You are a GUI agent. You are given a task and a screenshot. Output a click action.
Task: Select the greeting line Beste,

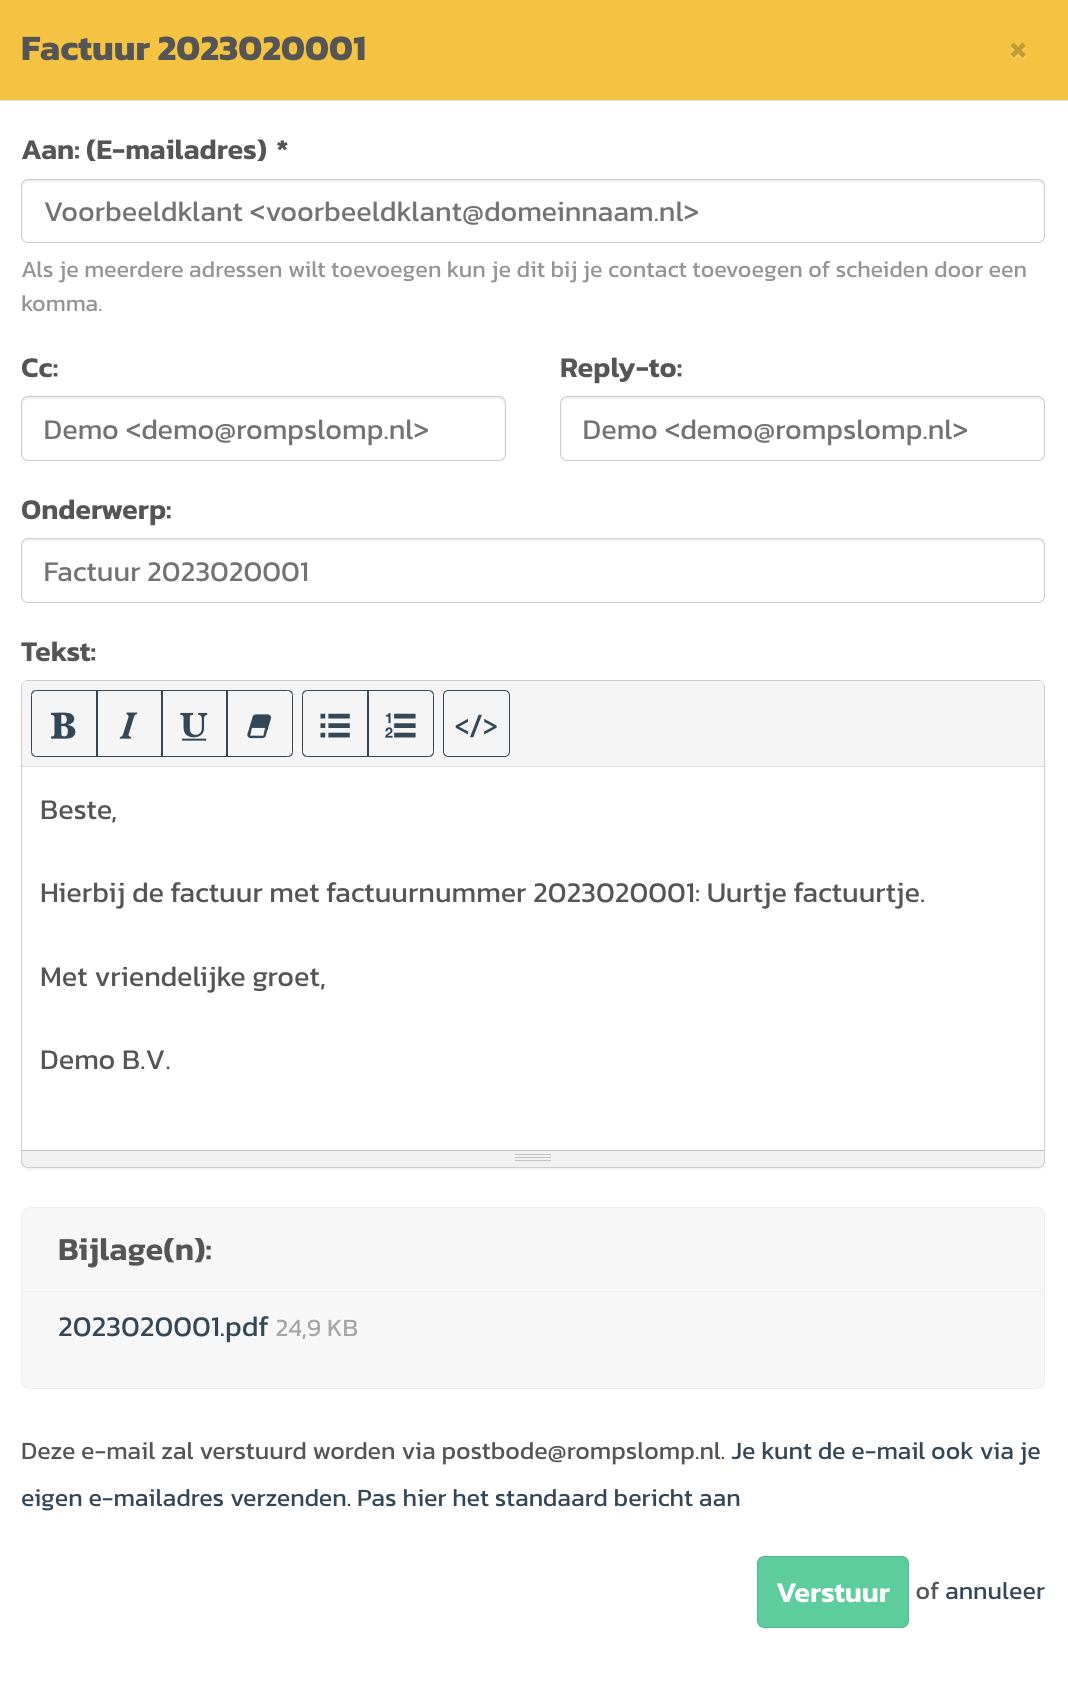(79, 812)
